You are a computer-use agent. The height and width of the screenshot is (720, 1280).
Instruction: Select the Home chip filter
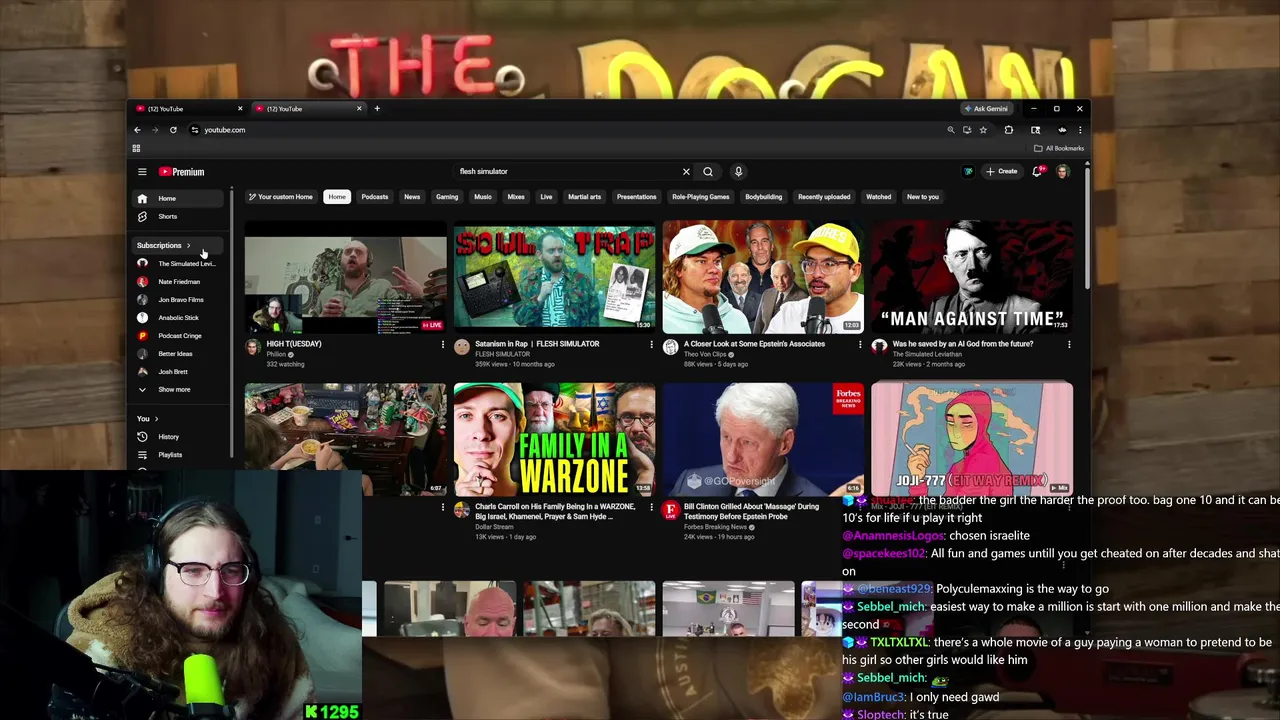click(337, 197)
